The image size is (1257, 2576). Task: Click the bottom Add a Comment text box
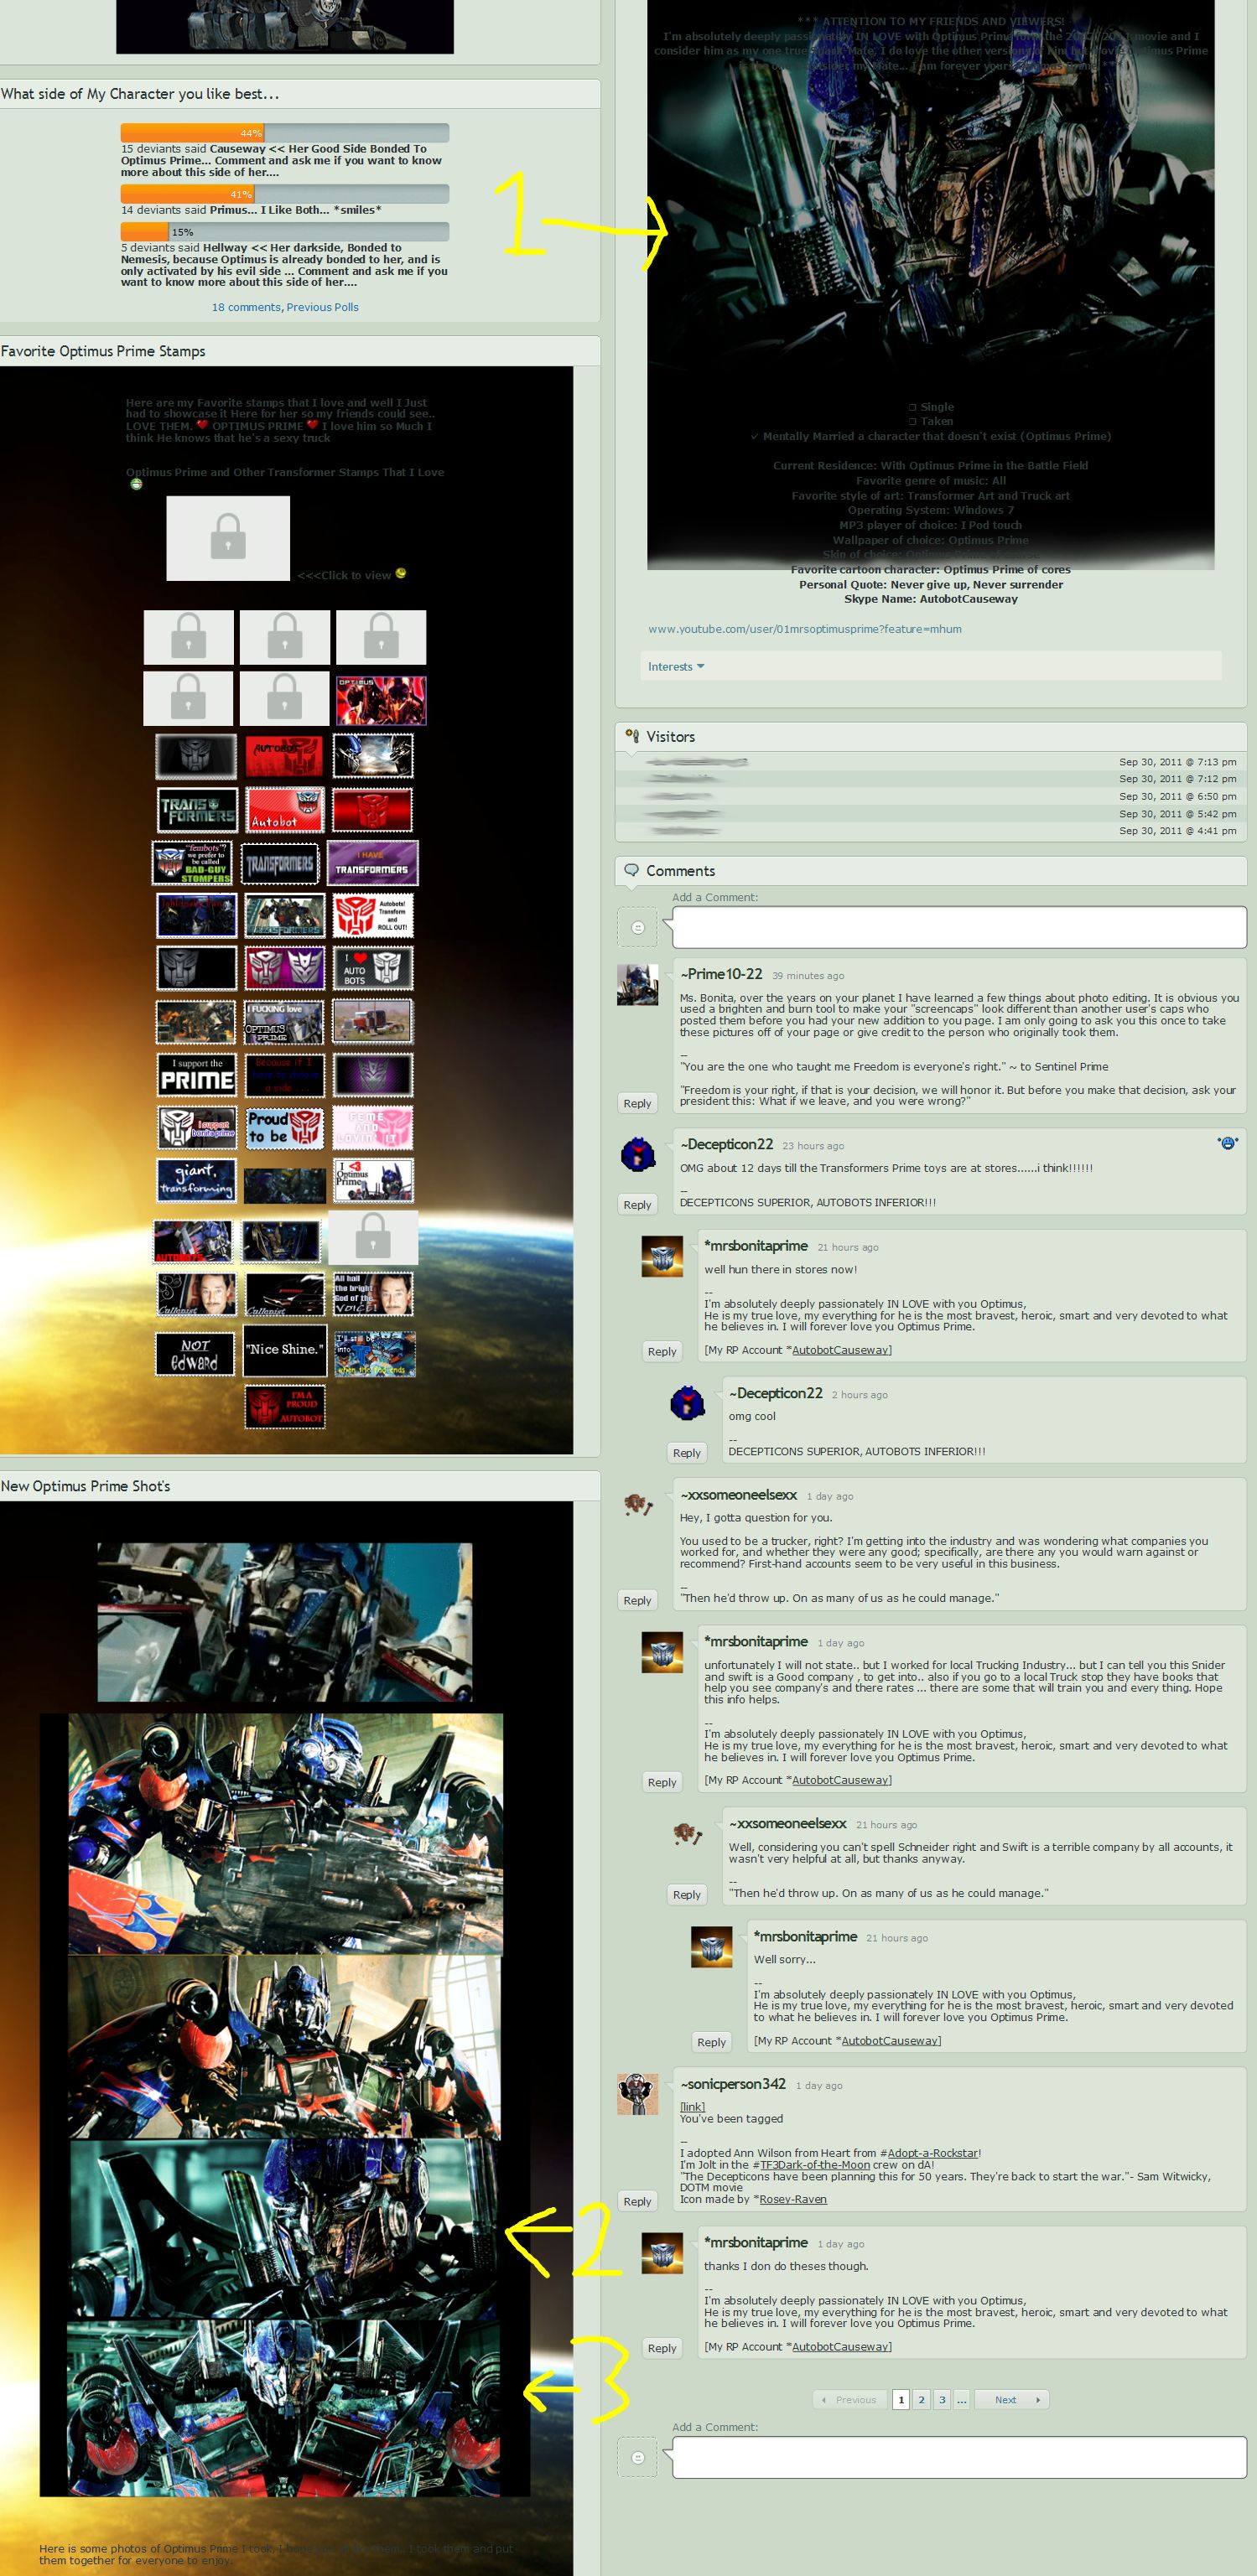tap(958, 2457)
